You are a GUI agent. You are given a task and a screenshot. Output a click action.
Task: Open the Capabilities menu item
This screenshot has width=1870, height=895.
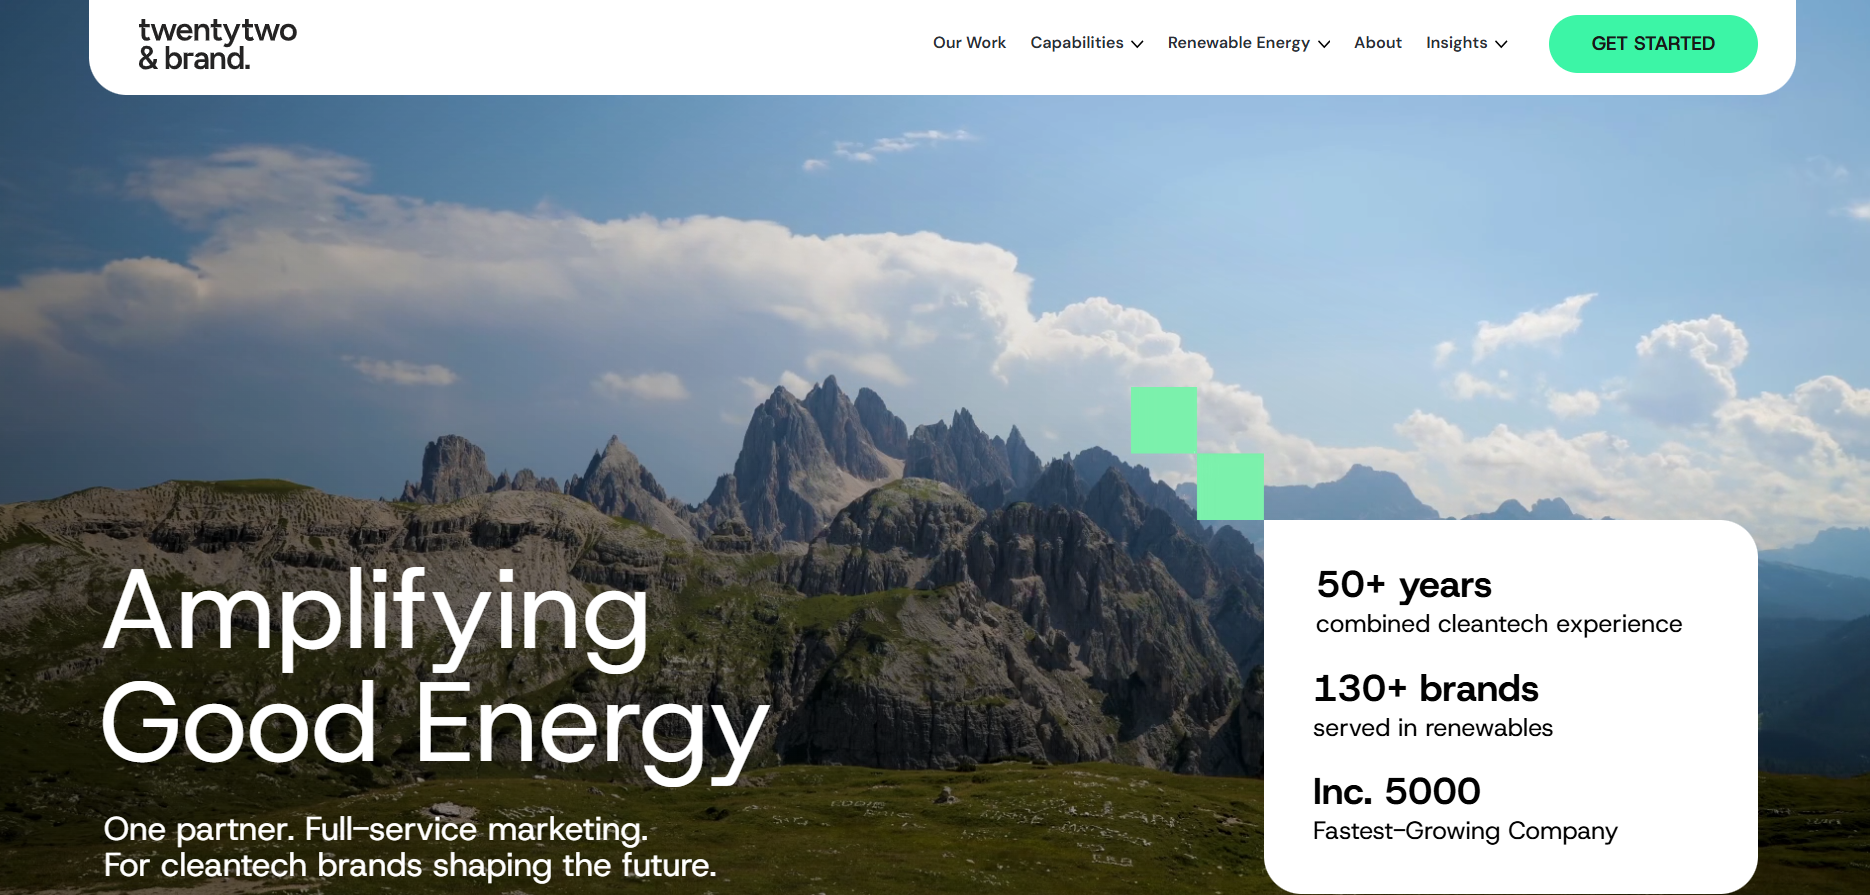[x=1077, y=43]
